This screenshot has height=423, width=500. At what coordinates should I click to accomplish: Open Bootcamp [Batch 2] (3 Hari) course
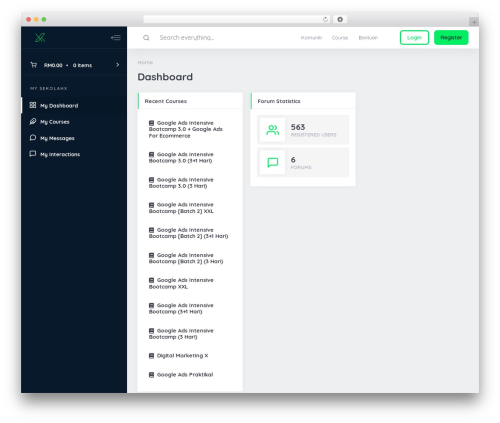[x=186, y=258]
